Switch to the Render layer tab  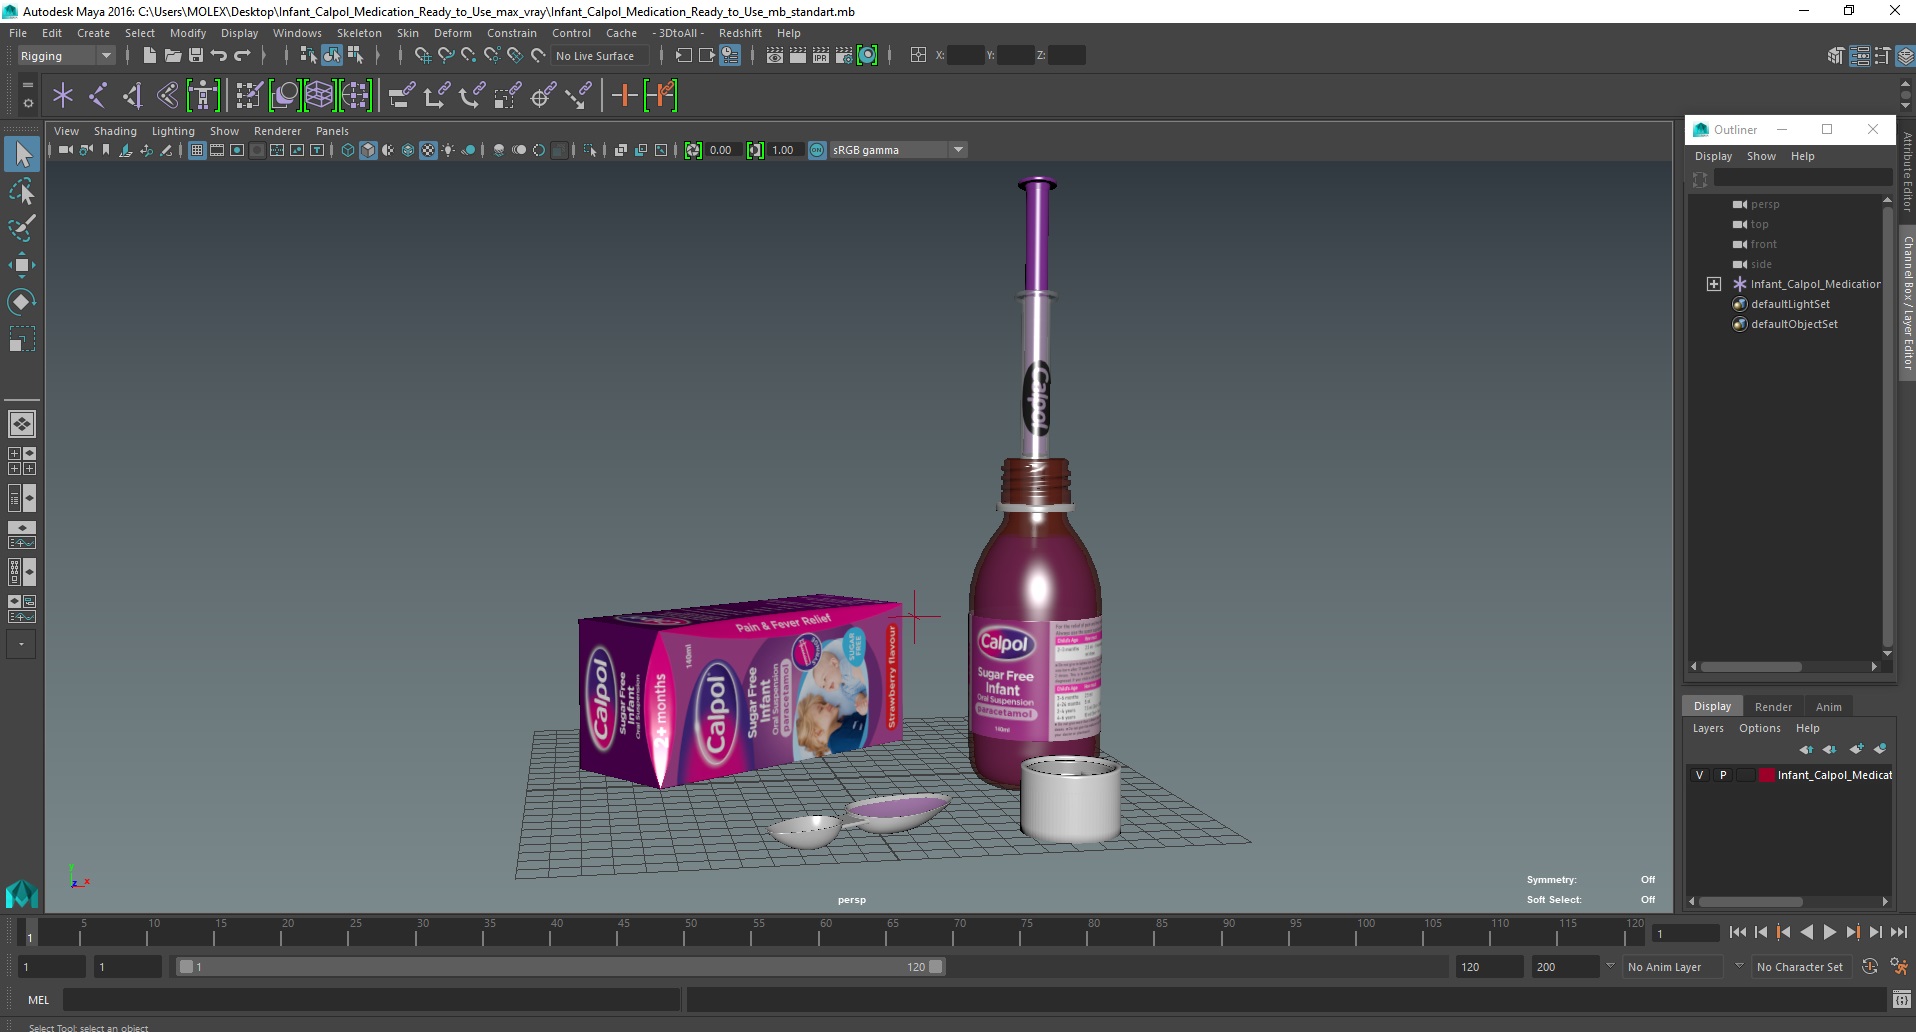pos(1773,706)
